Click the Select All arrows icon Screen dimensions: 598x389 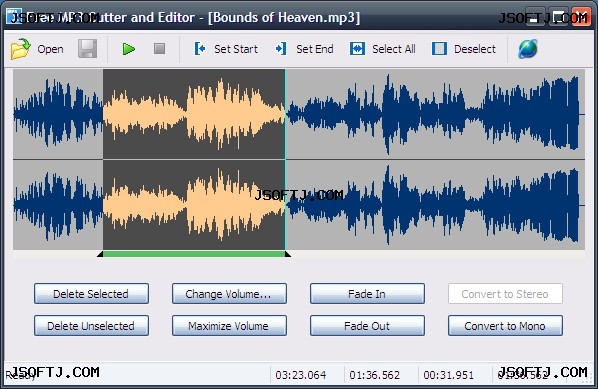click(x=357, y=49)
